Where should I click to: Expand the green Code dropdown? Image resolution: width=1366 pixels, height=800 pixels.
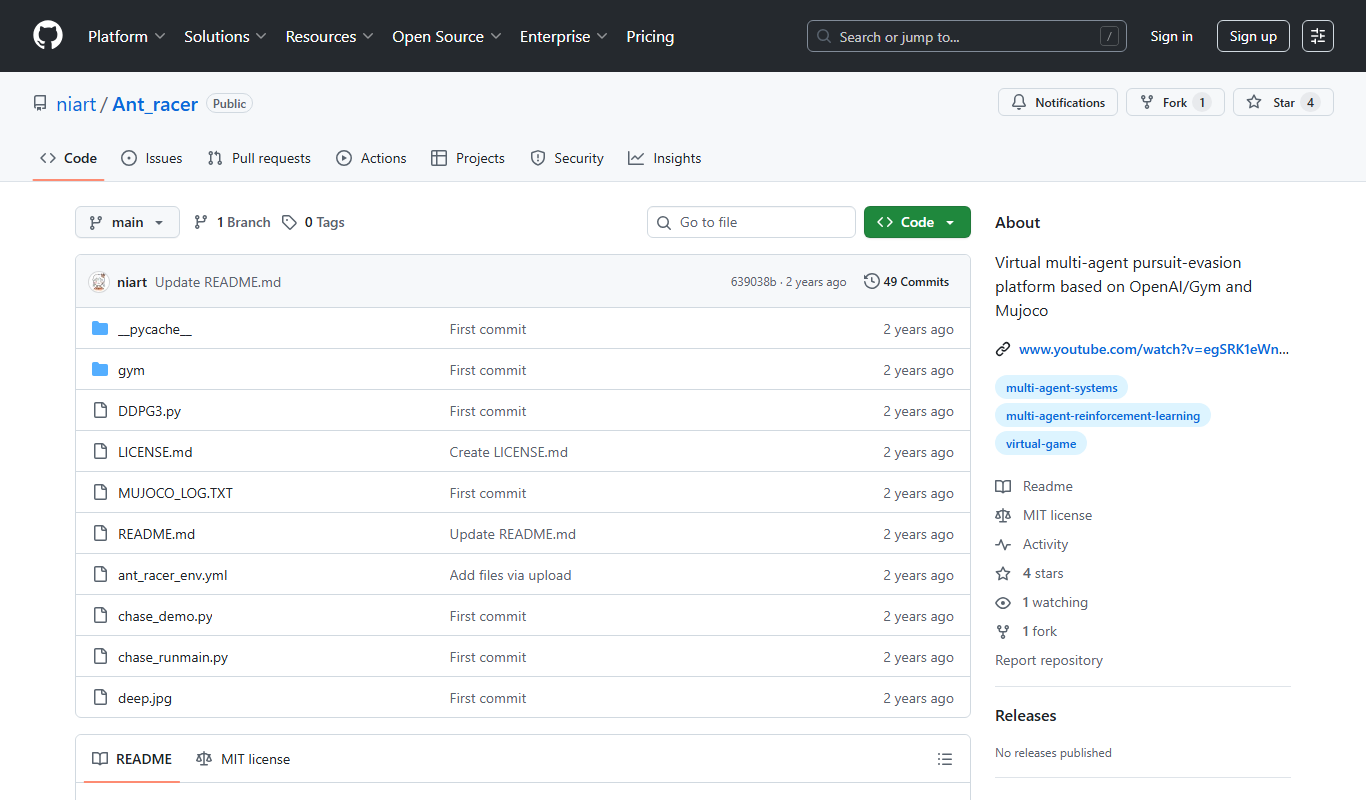click(x=917, y=222)
